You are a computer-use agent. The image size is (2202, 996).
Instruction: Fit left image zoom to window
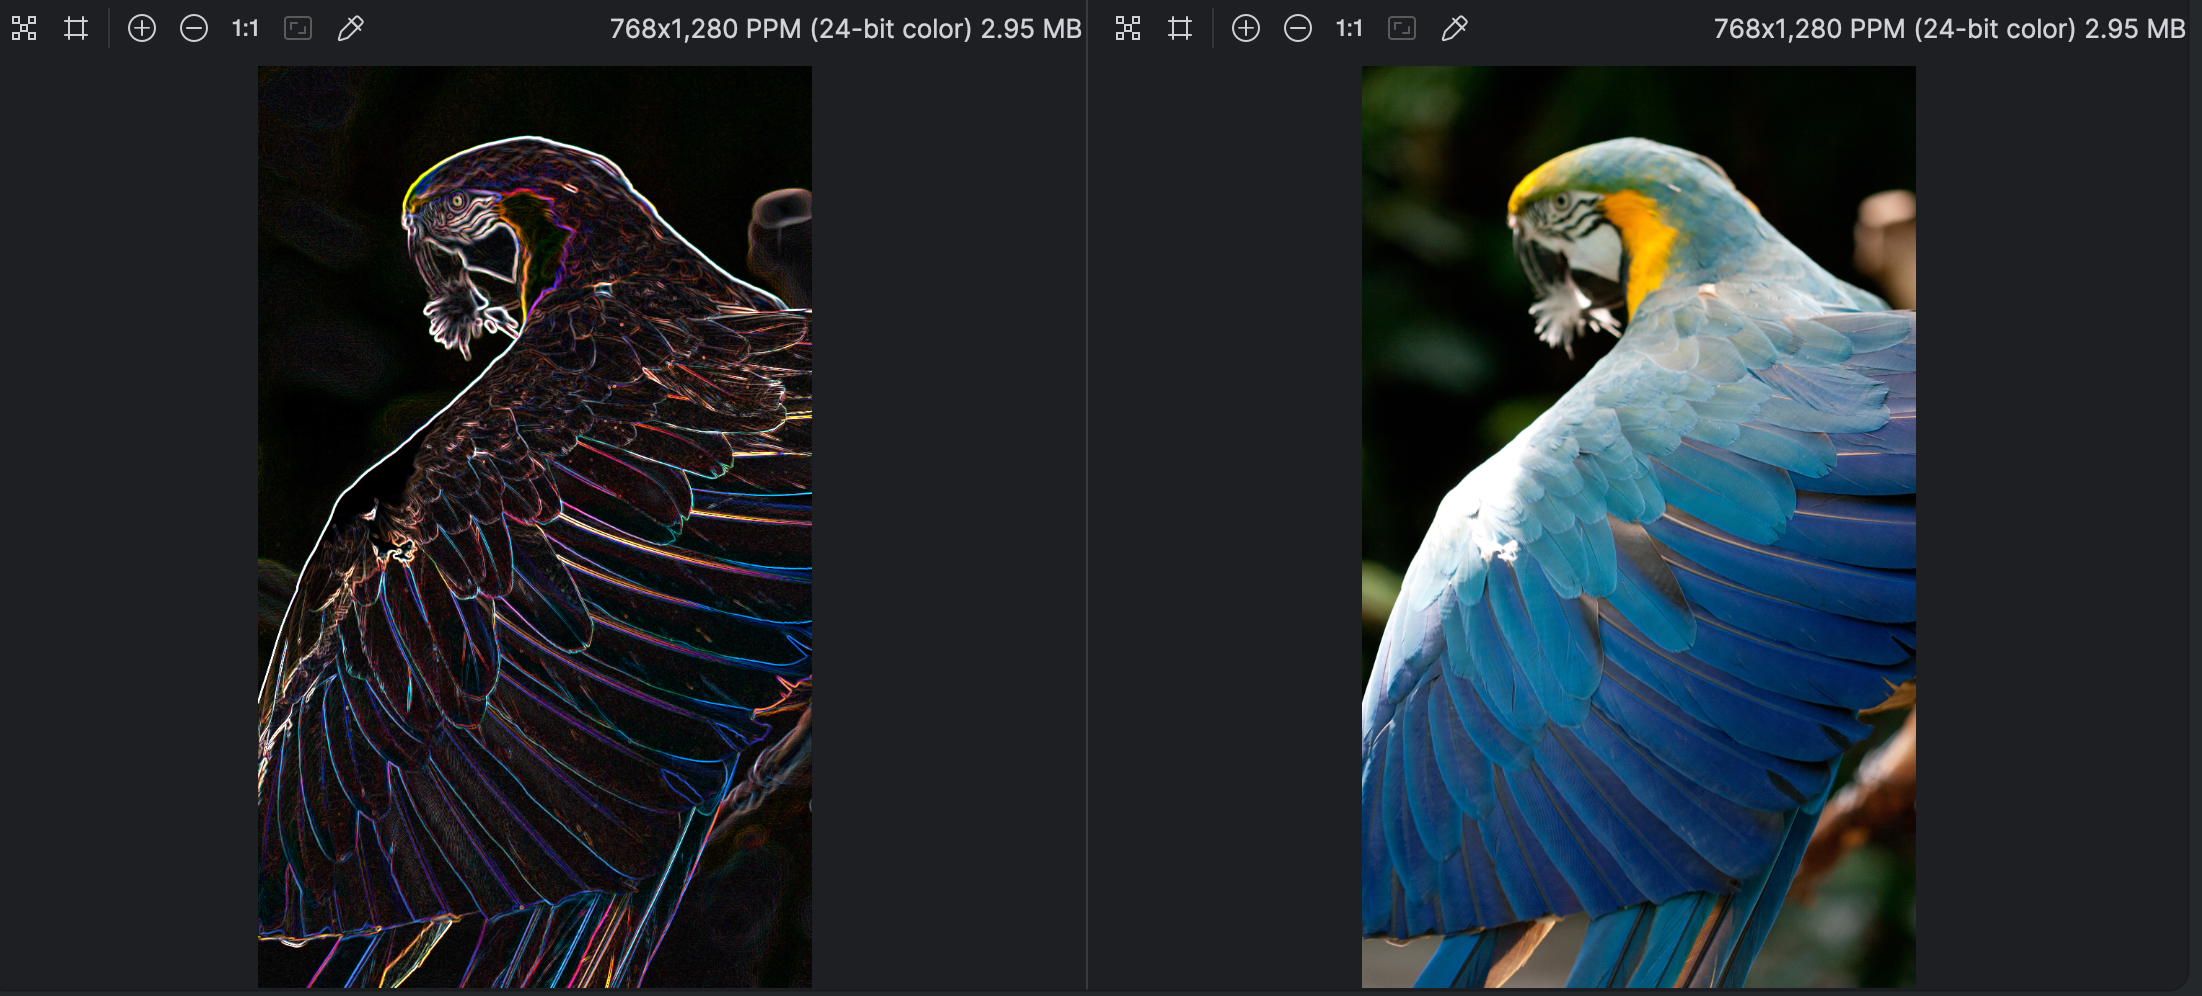tap(298, 28)
